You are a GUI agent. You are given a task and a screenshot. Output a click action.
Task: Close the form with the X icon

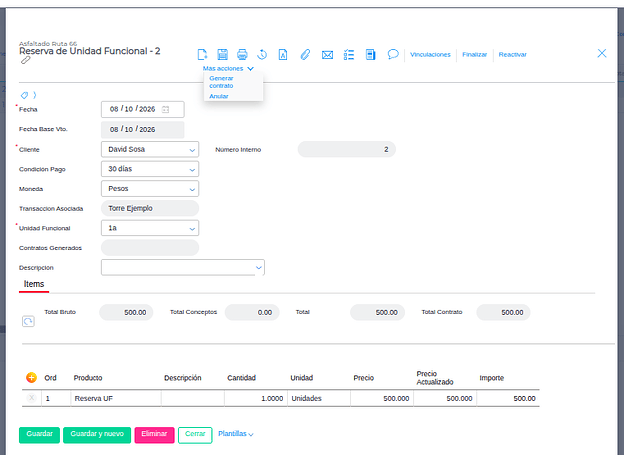(x=602, y=53)
